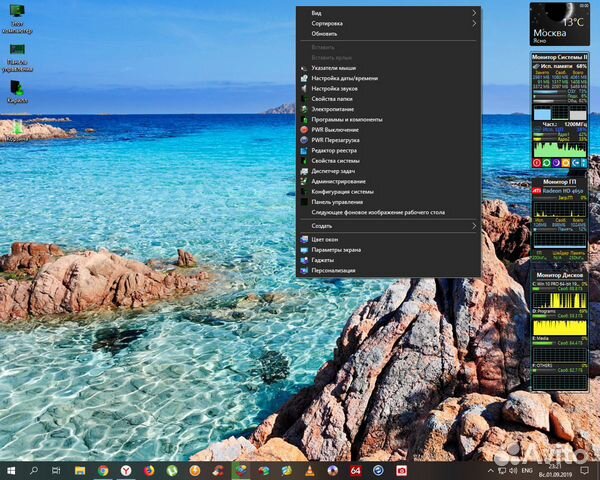Open the notification center icon
The image size is (600, 480).
[584, 470]
